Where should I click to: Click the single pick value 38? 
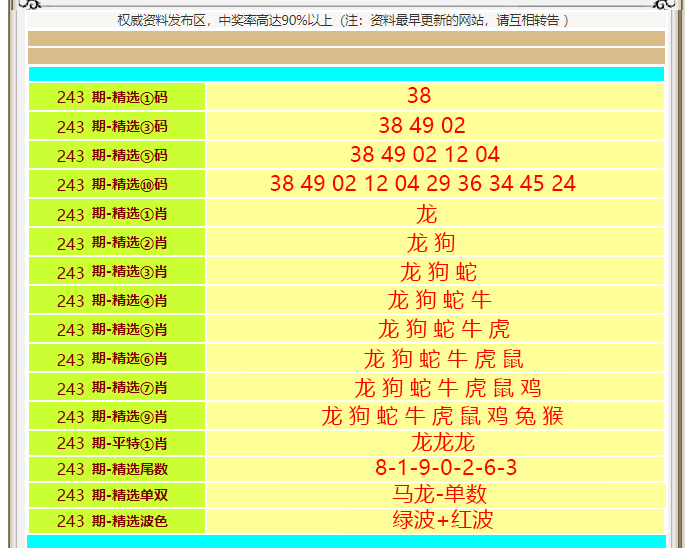(x=419, y=95)
